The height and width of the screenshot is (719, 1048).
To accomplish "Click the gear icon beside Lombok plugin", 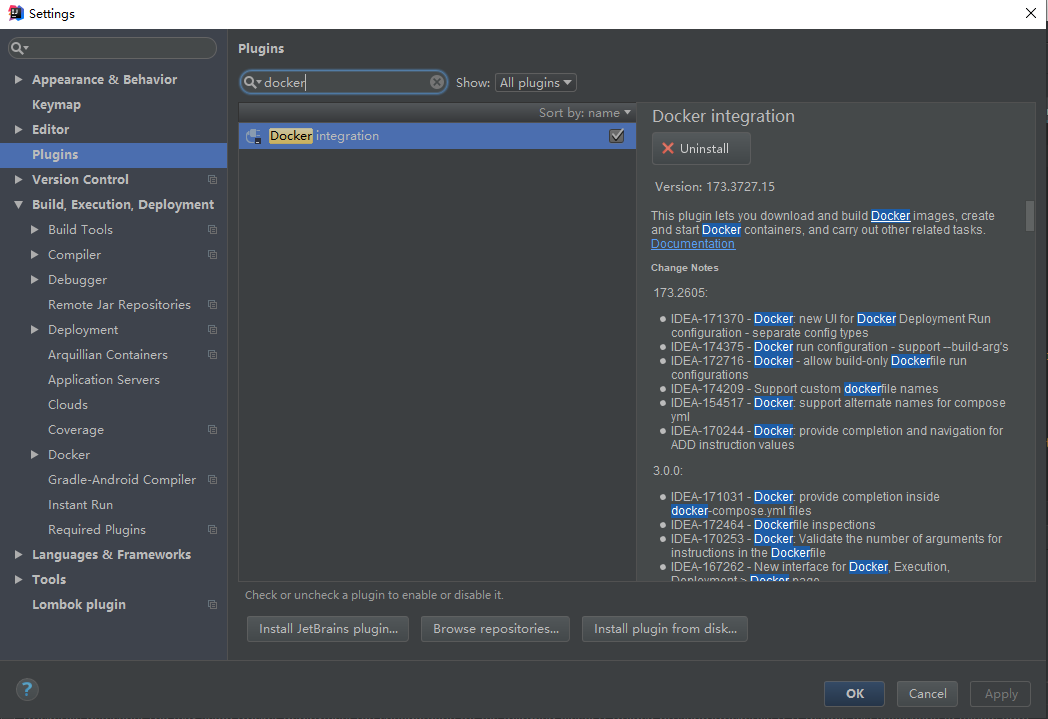I will [x=211, y=604].
